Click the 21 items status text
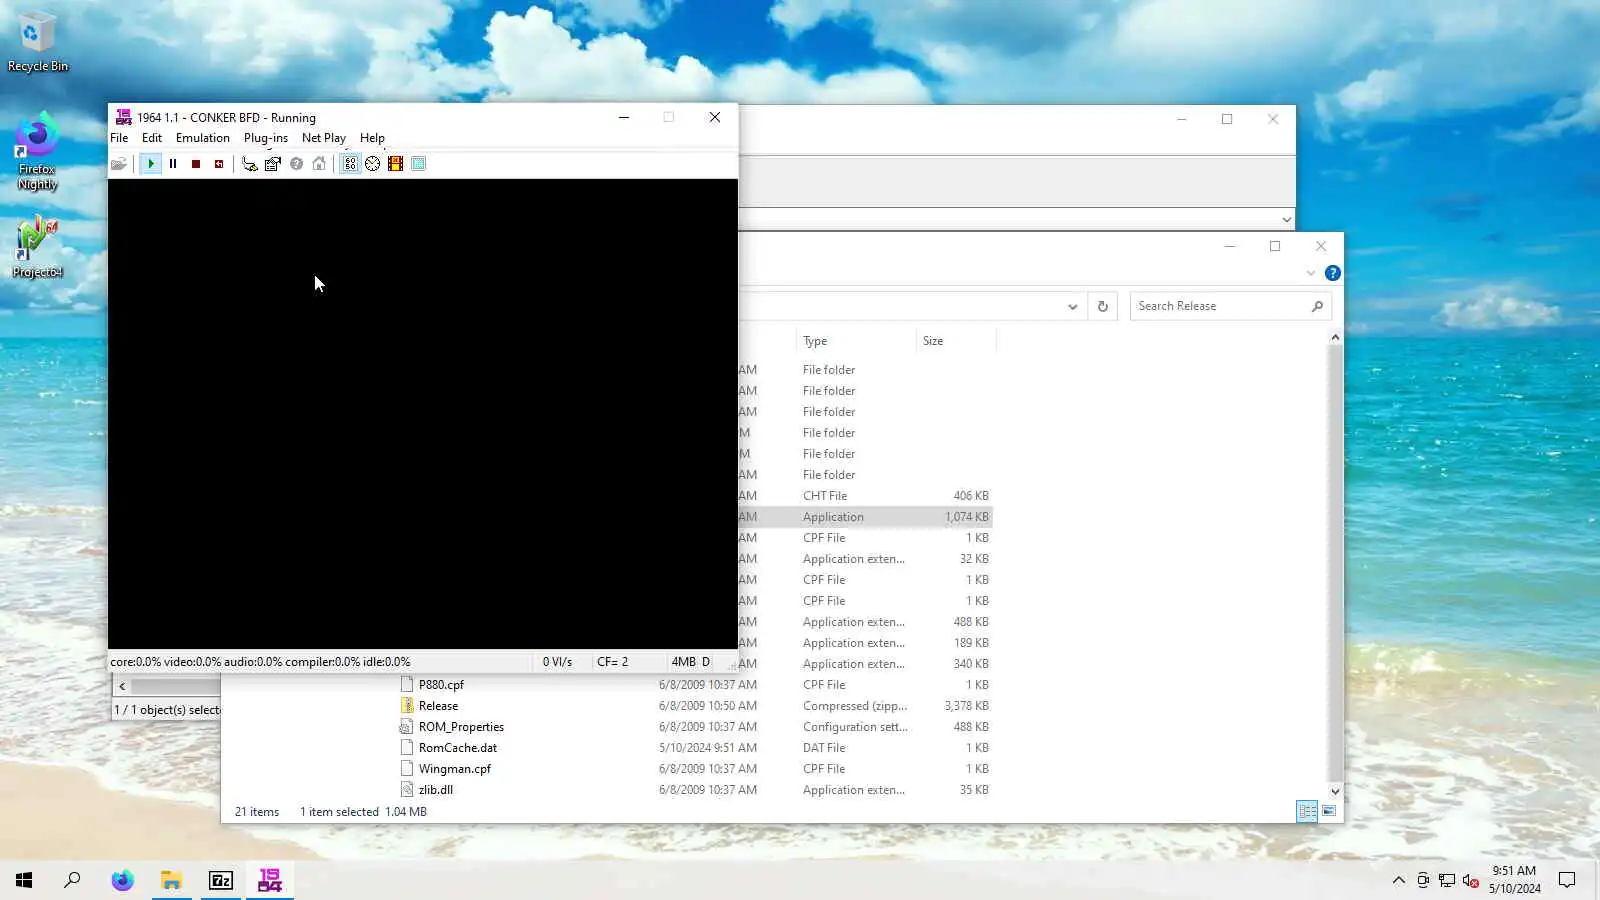This screenshot has height=900, width=1600. 257,812
